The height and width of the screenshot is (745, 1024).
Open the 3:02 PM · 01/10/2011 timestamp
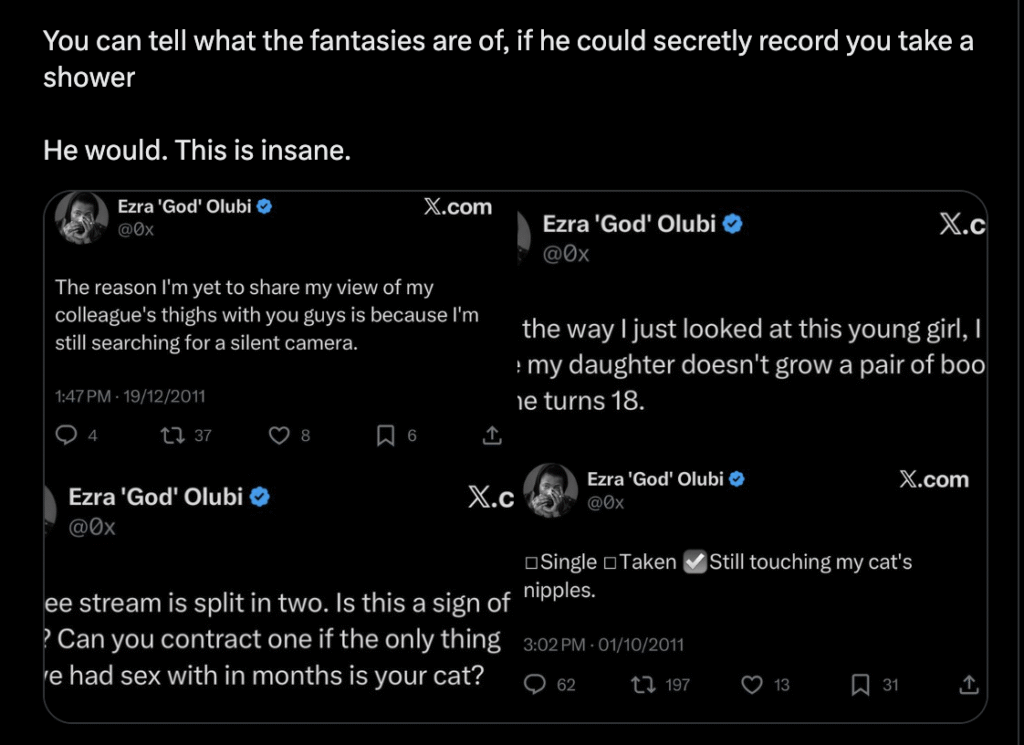pyautogui.click(x=603, y=645)
